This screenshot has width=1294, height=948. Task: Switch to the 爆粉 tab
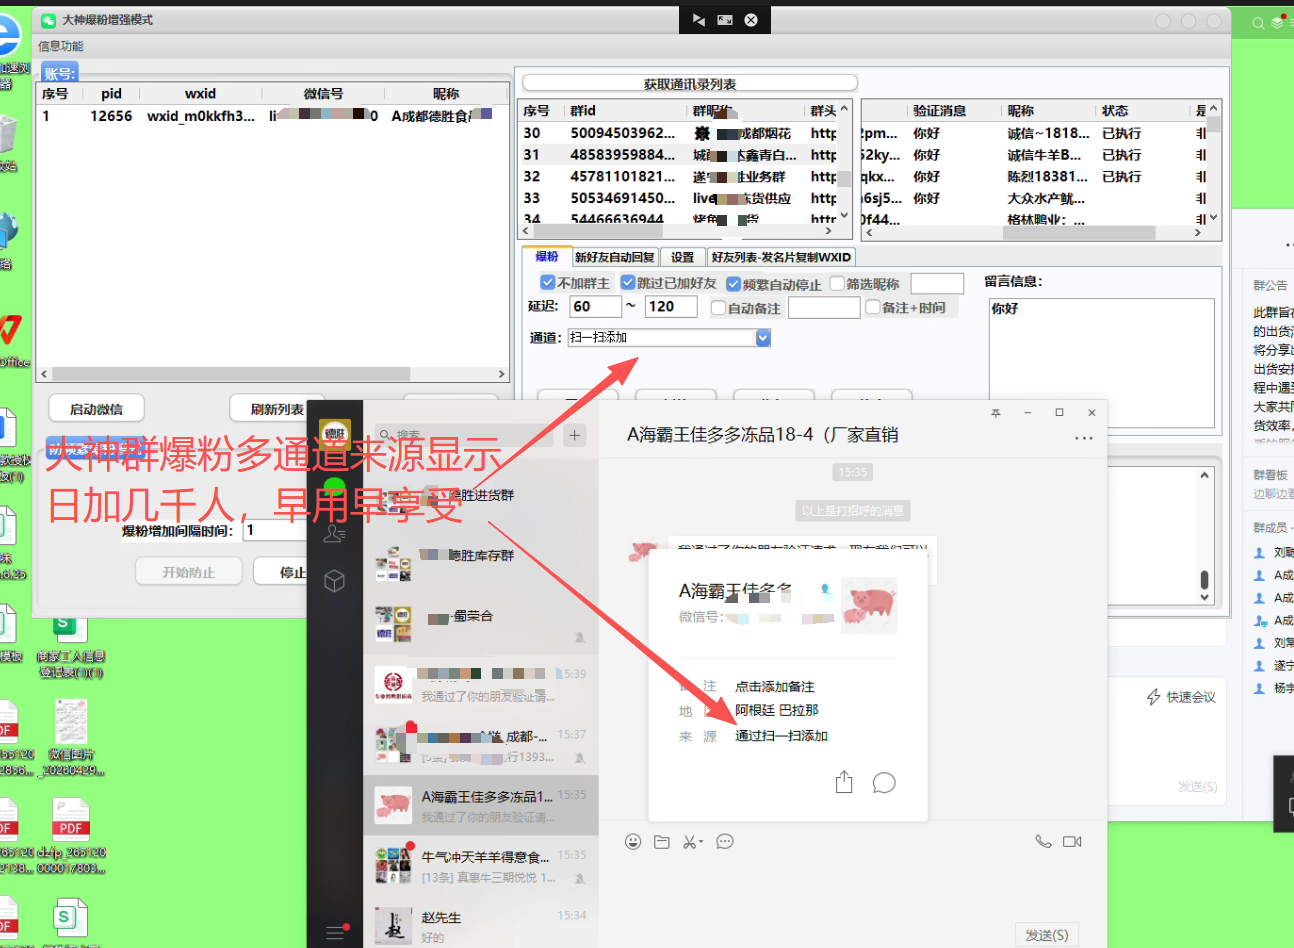pos(547,257)
